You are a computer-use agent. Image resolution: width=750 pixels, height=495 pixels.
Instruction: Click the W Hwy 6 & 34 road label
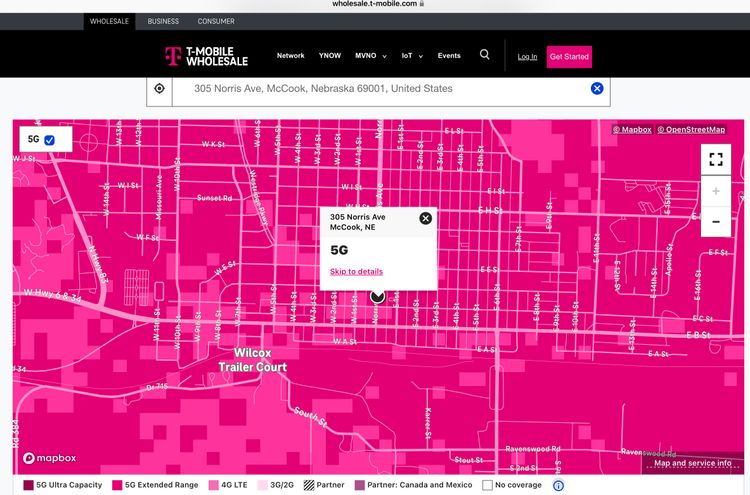pos(53,296)
